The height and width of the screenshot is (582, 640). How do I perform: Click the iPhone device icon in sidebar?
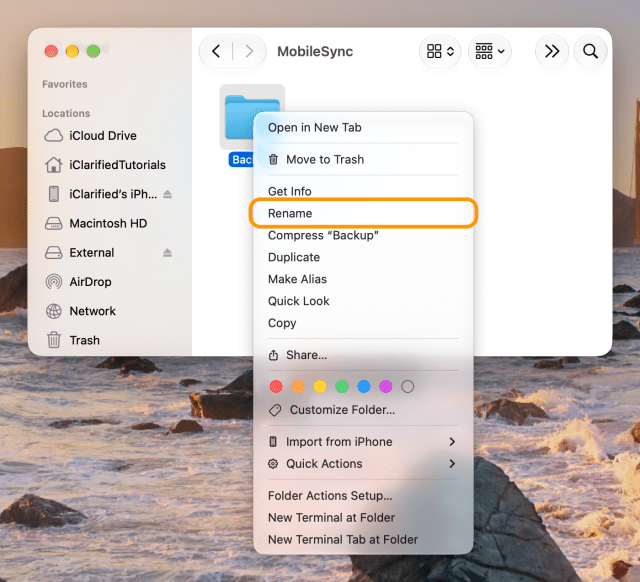pyautogui.click(x=54, y=194)
